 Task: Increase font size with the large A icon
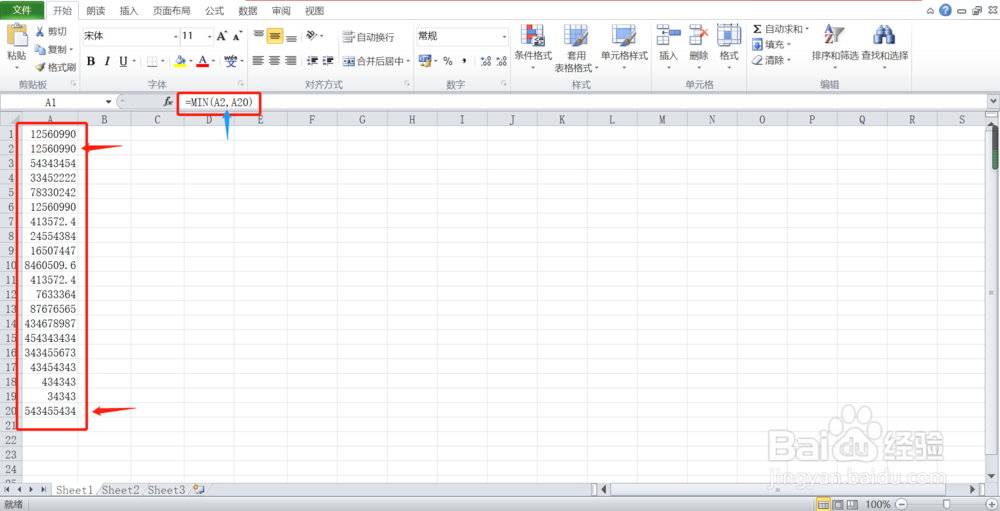pos(222,36)
